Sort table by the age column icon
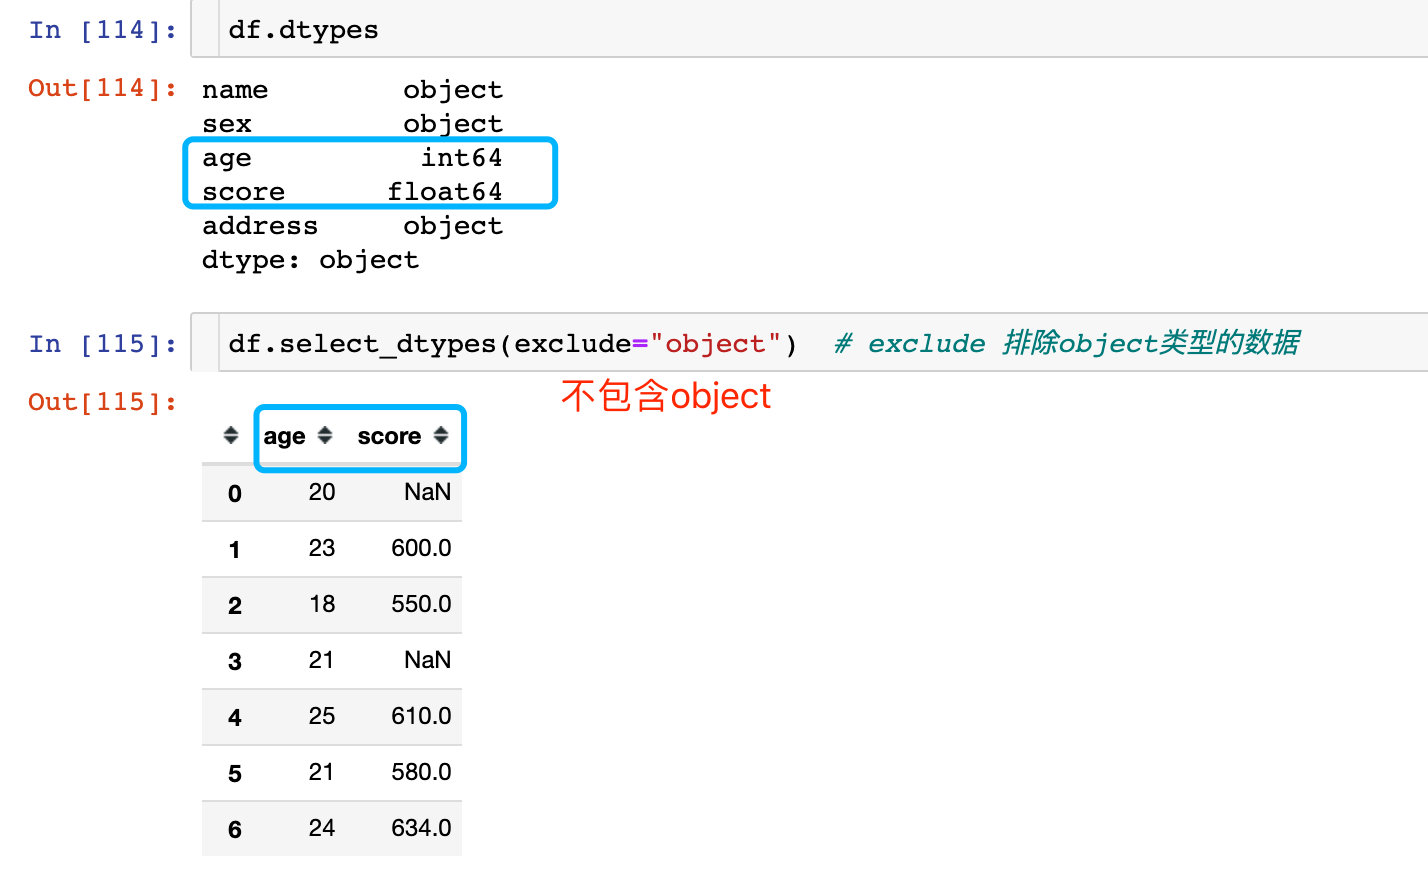Image resolution: width=1428 pixels, height=878 pixels. coord(325,435)
